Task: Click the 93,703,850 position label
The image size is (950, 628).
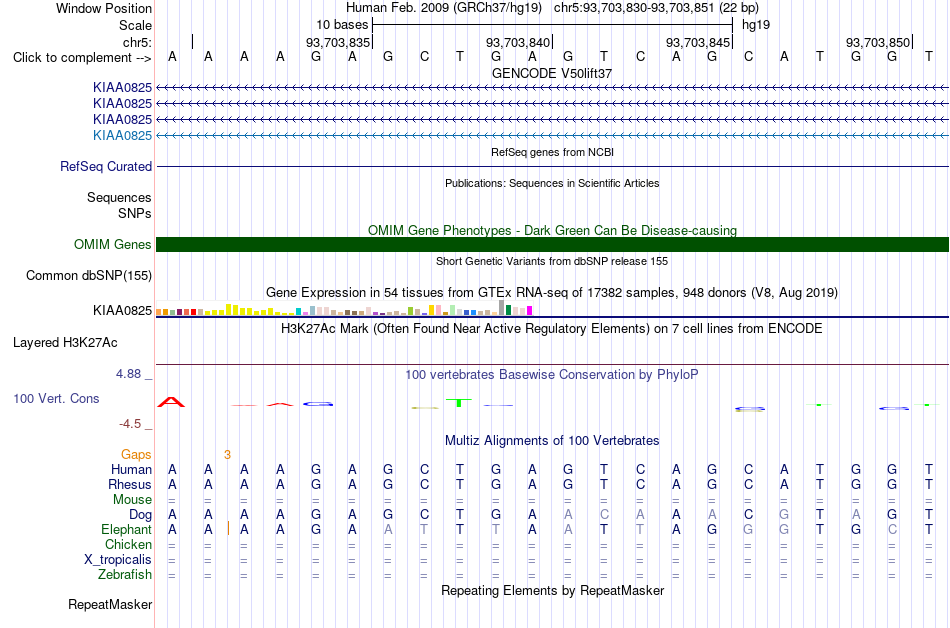Action: [878, 42]
